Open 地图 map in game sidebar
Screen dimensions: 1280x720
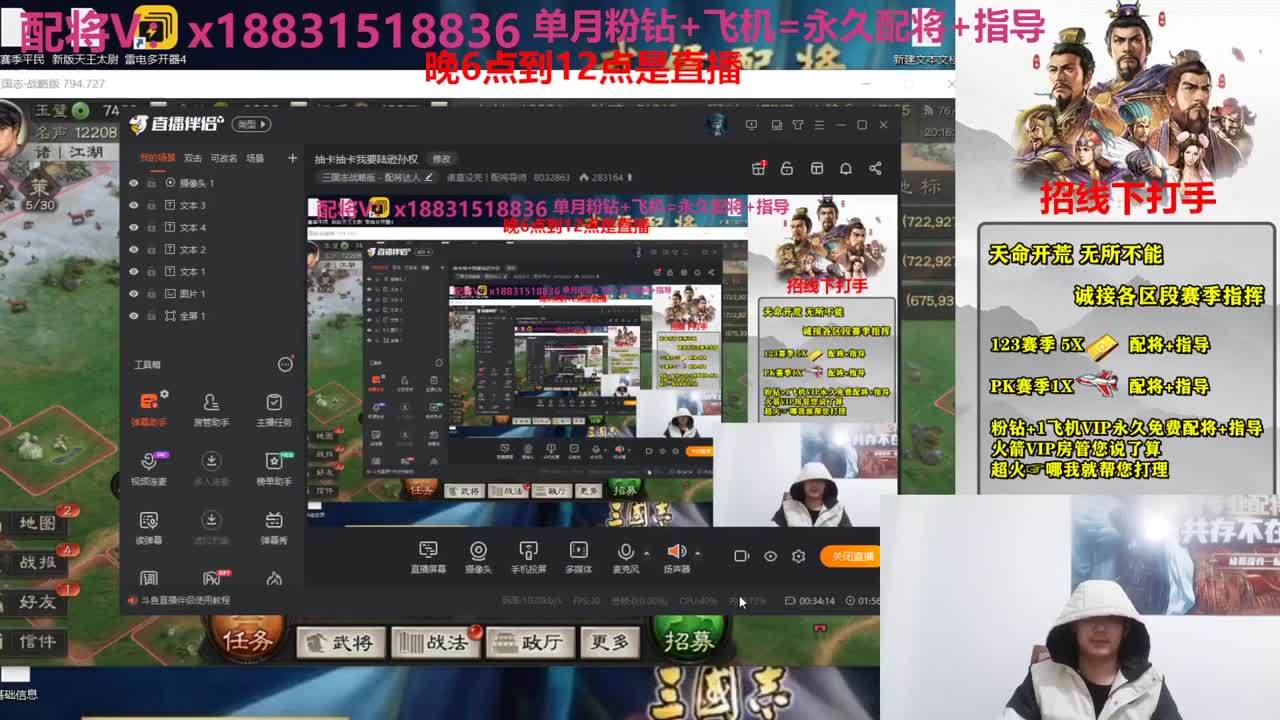click(x=38, y=523)
